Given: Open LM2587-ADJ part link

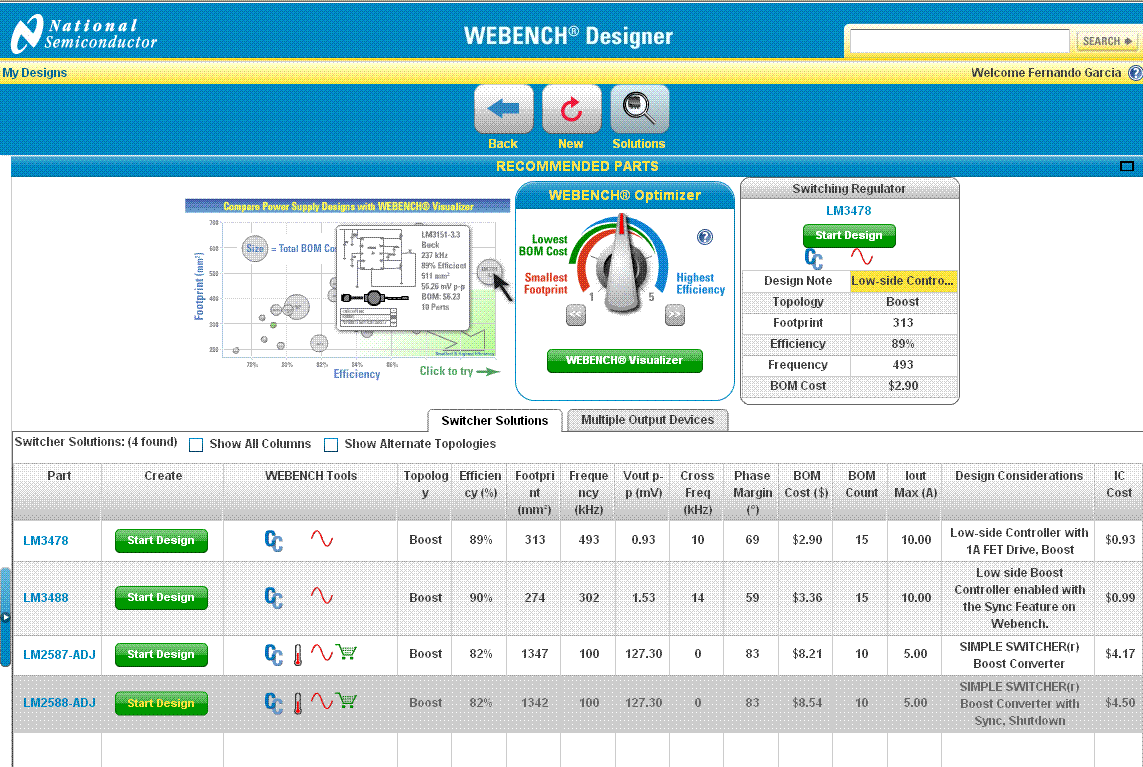Looking at the screenshot, I should coord(59,655).
